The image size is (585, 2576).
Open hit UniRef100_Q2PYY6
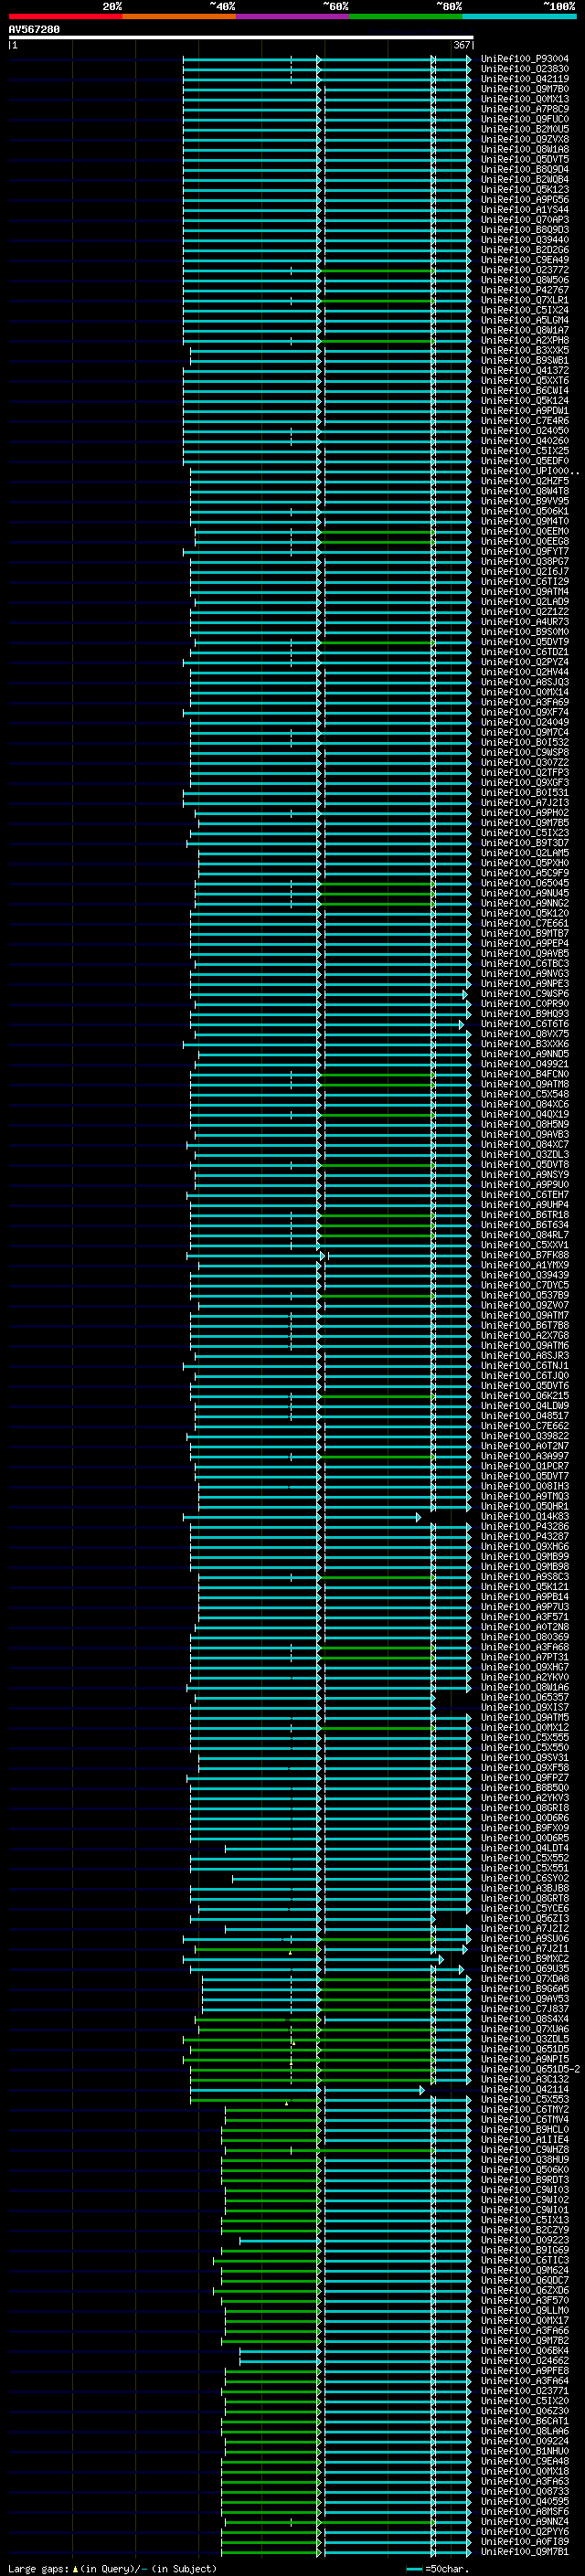pos(525,2532)
